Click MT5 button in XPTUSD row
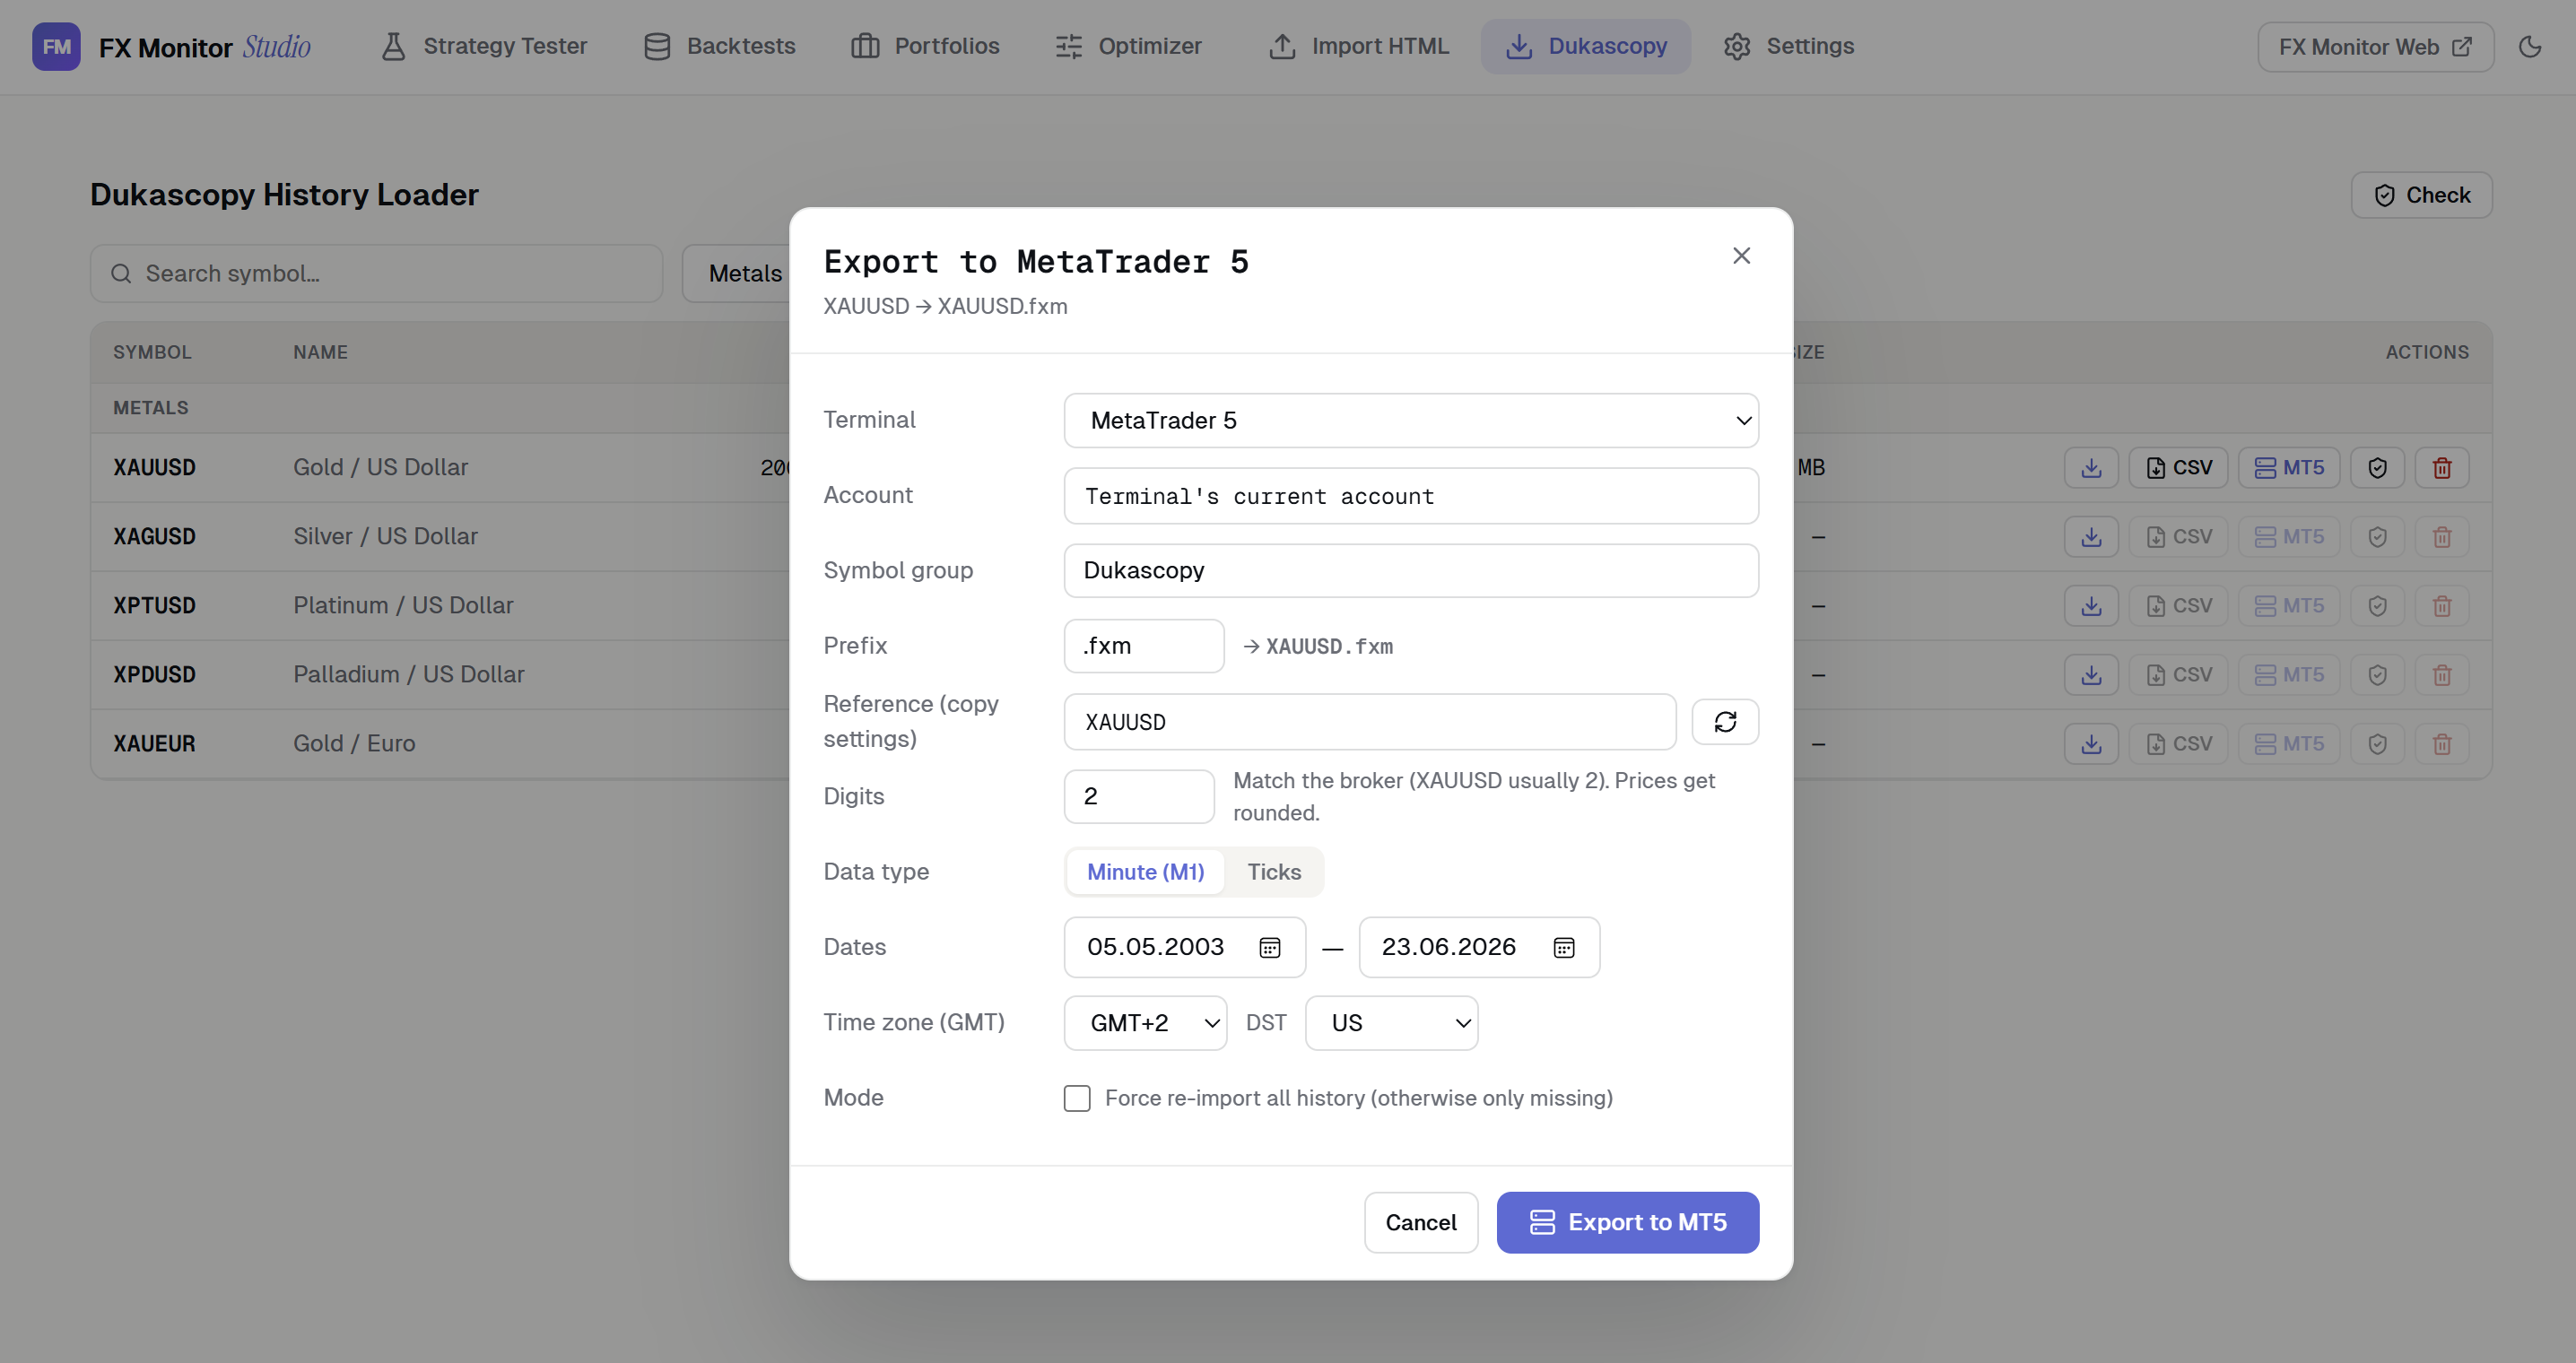2576x1363 pixels. [x=2289, y=605]
